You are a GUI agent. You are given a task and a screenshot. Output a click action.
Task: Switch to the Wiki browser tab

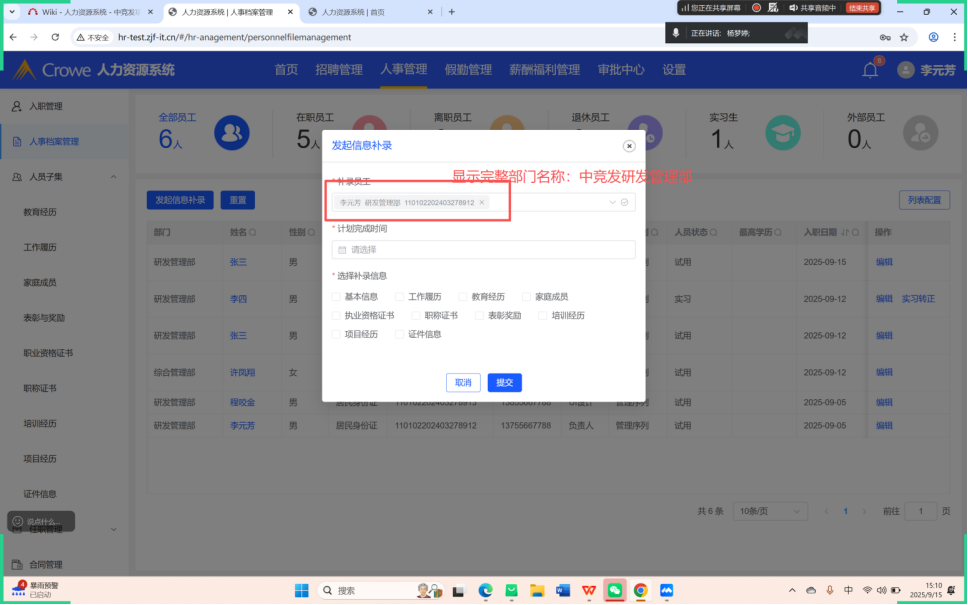click(91, 12)
